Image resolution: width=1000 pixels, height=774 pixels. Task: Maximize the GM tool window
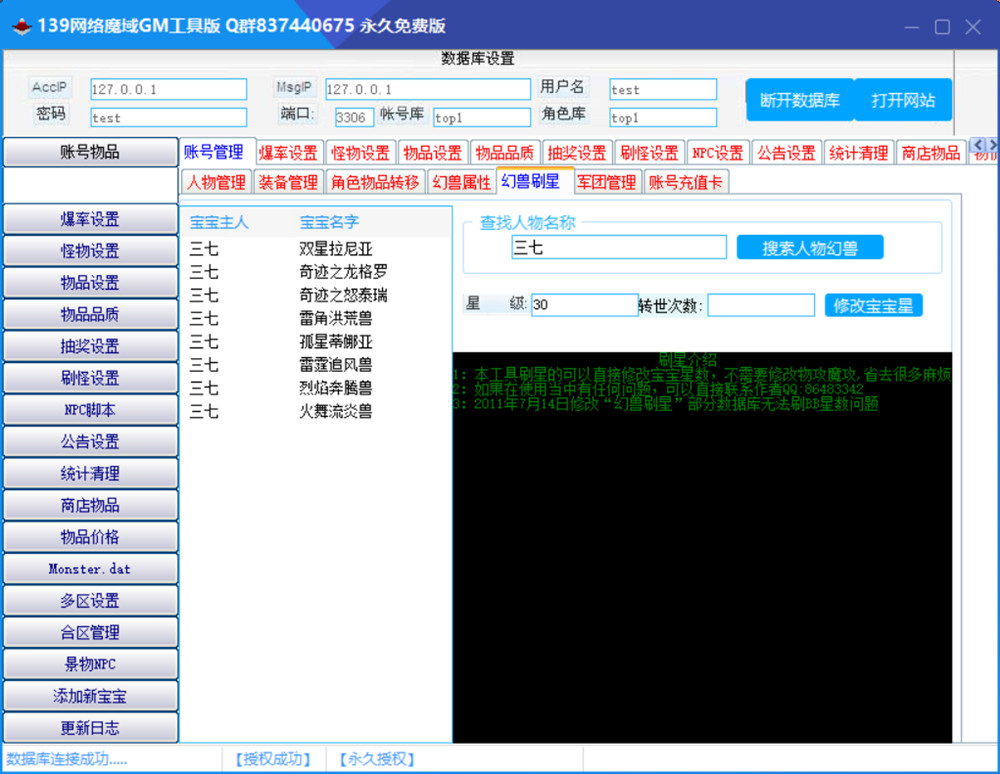(941, 27)
